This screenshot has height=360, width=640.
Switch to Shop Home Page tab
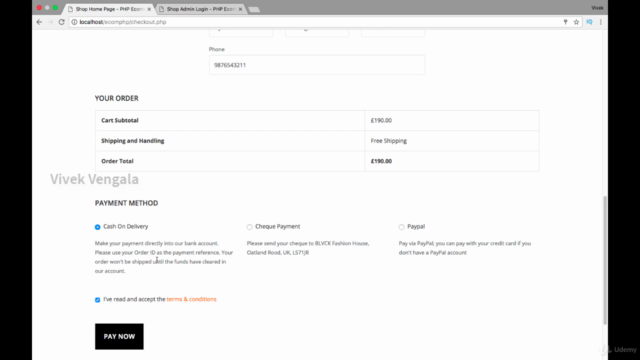coord(109,9)
